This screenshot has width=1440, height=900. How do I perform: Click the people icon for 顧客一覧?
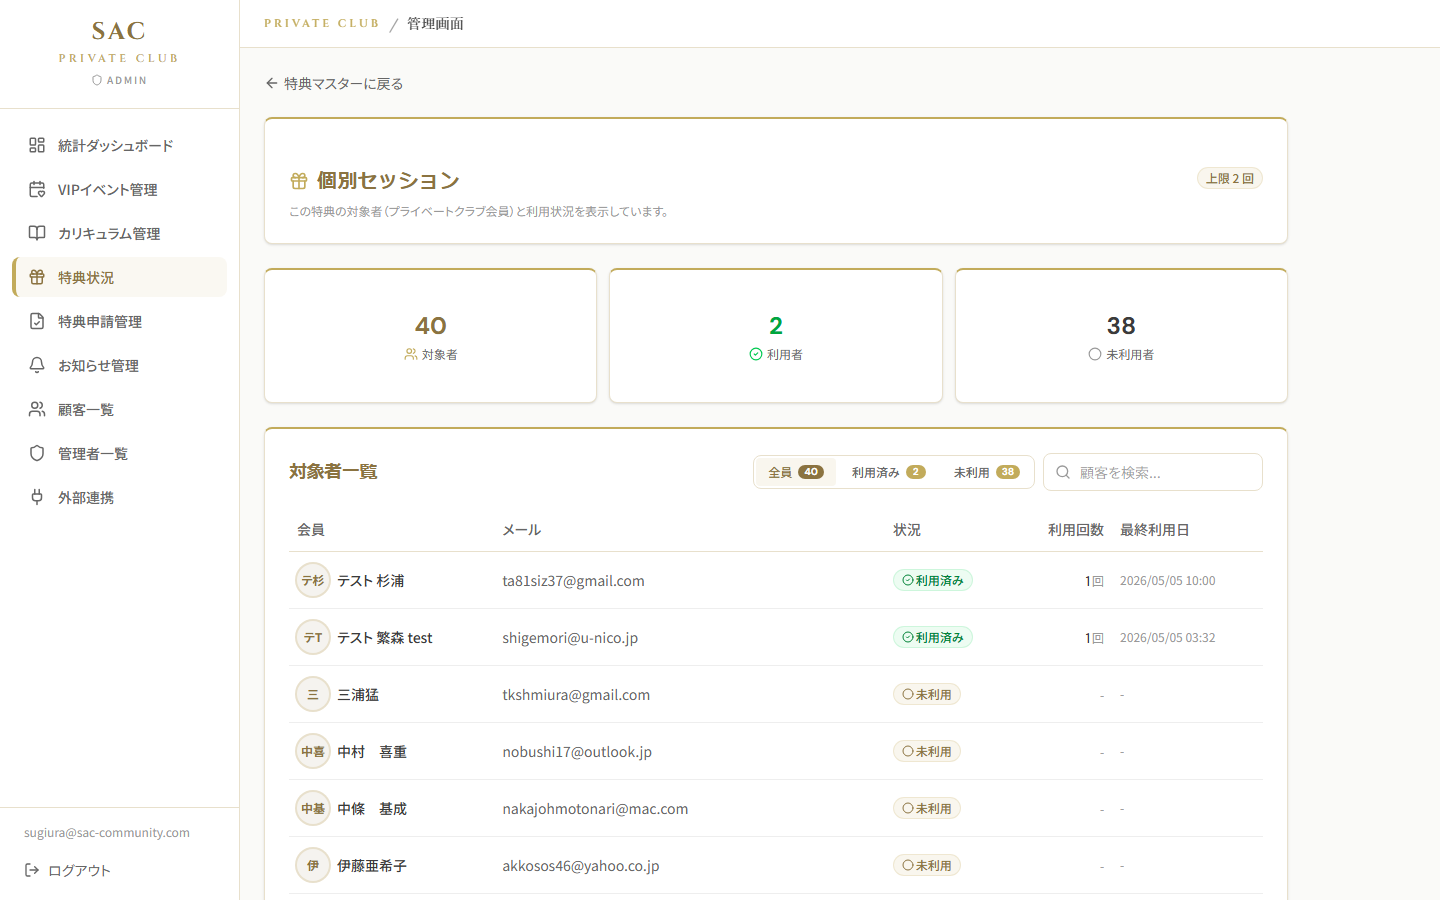click(37, 409)
